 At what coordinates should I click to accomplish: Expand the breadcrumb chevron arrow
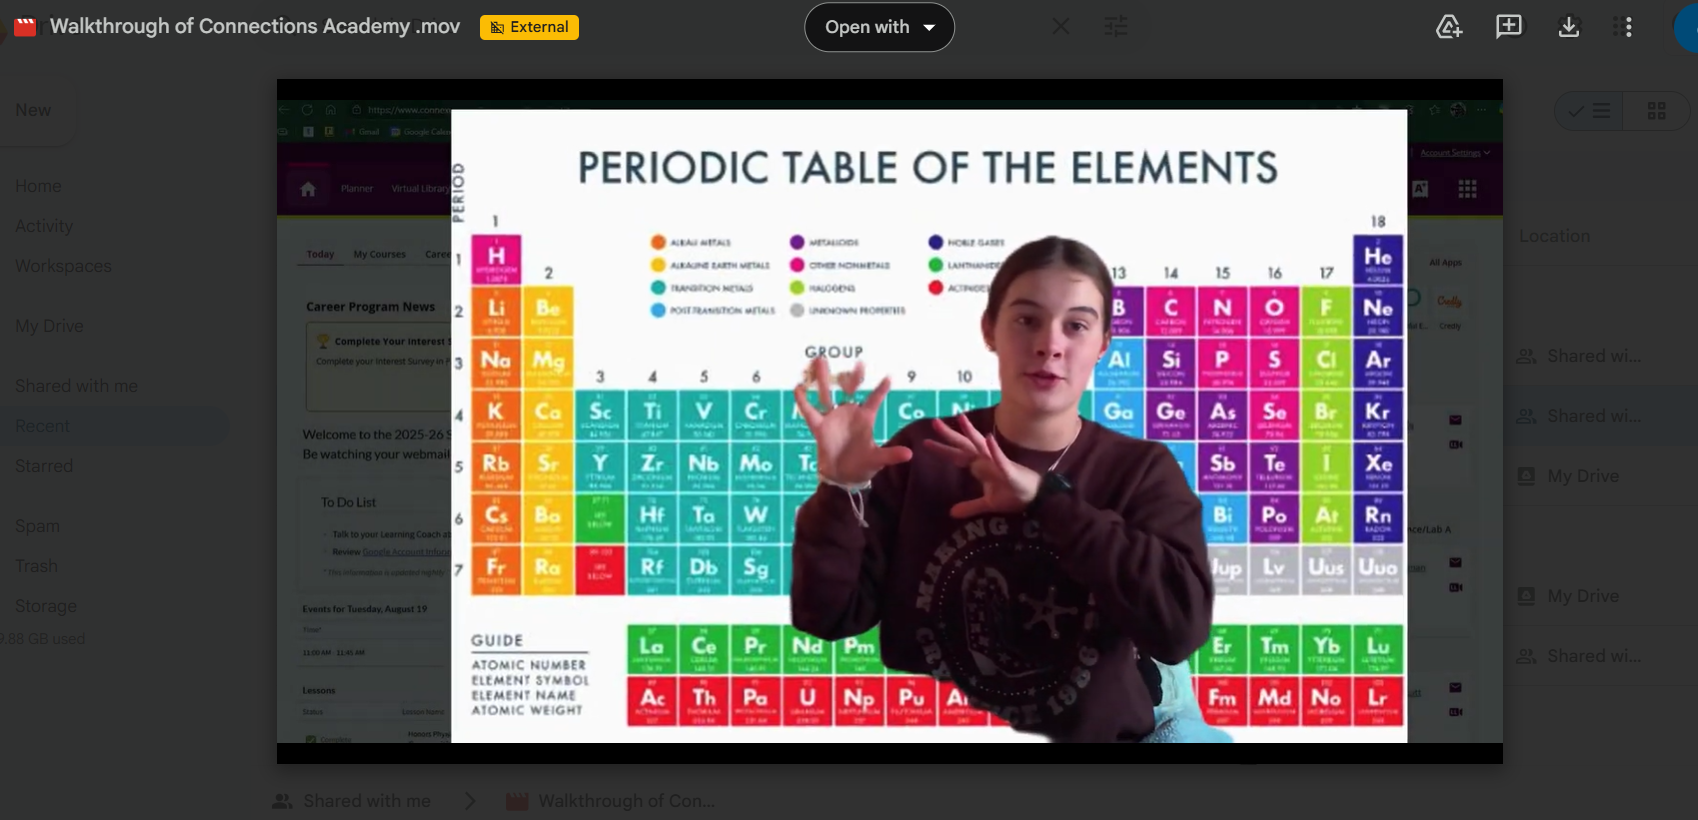[x=470, y=801]
